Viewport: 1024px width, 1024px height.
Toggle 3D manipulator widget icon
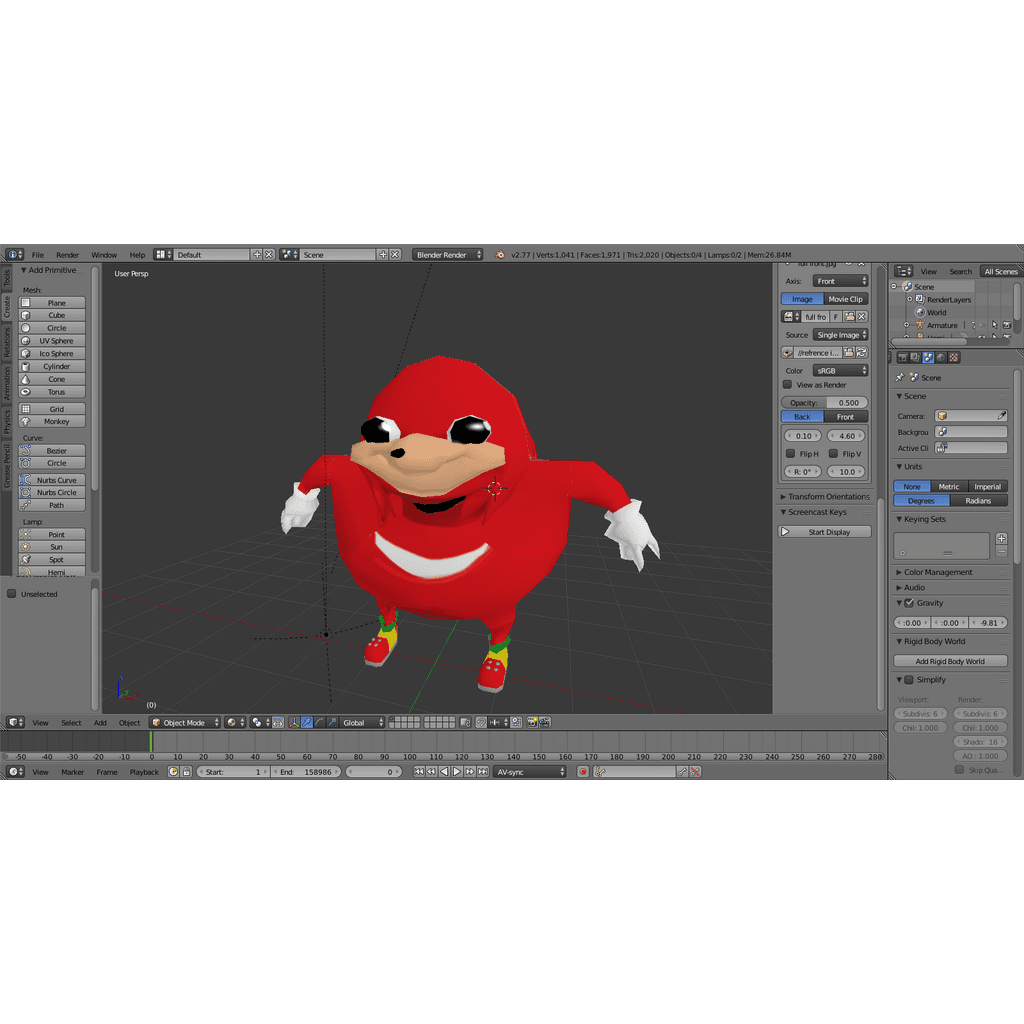[294, 722]
